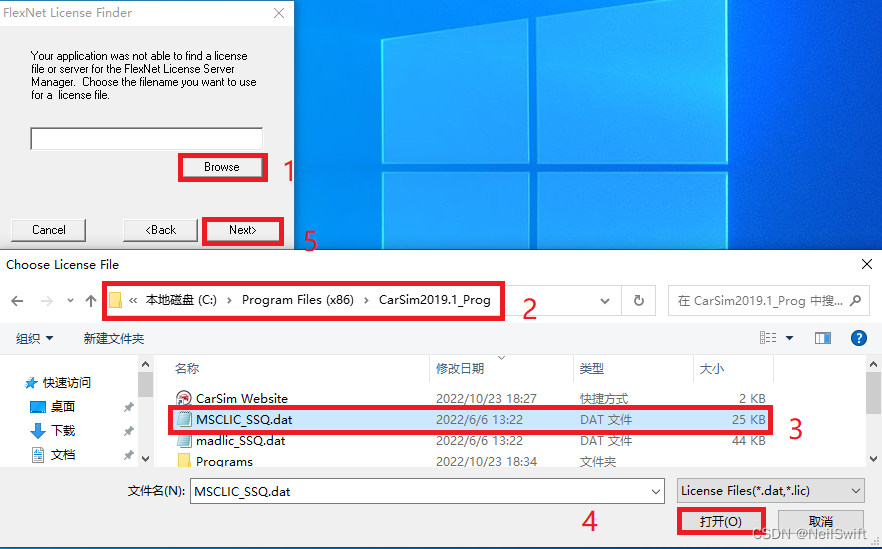Viewport: 882px width, 549px height.
Task: Select the madlic_SSQ.dat file
Action: tap(240, 440)
